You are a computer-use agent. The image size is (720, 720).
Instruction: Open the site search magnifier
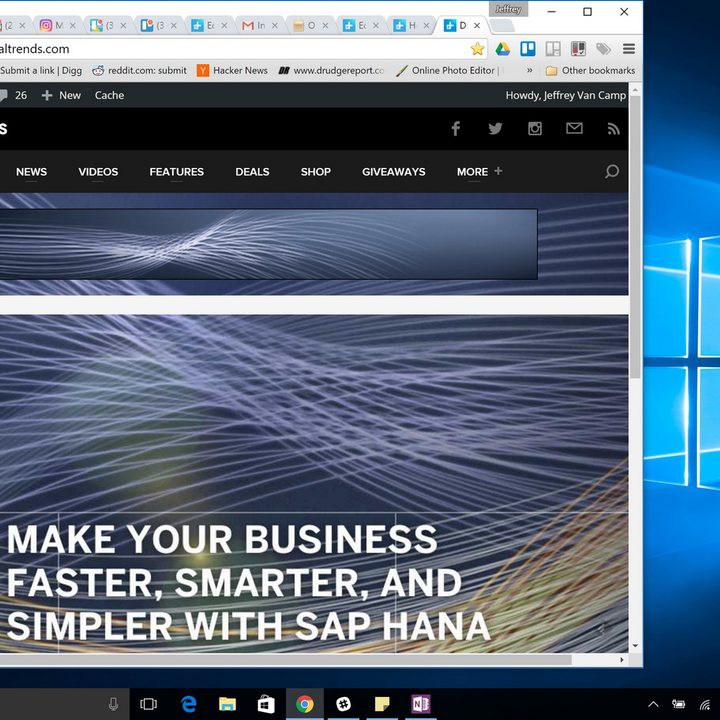(612, 172)
